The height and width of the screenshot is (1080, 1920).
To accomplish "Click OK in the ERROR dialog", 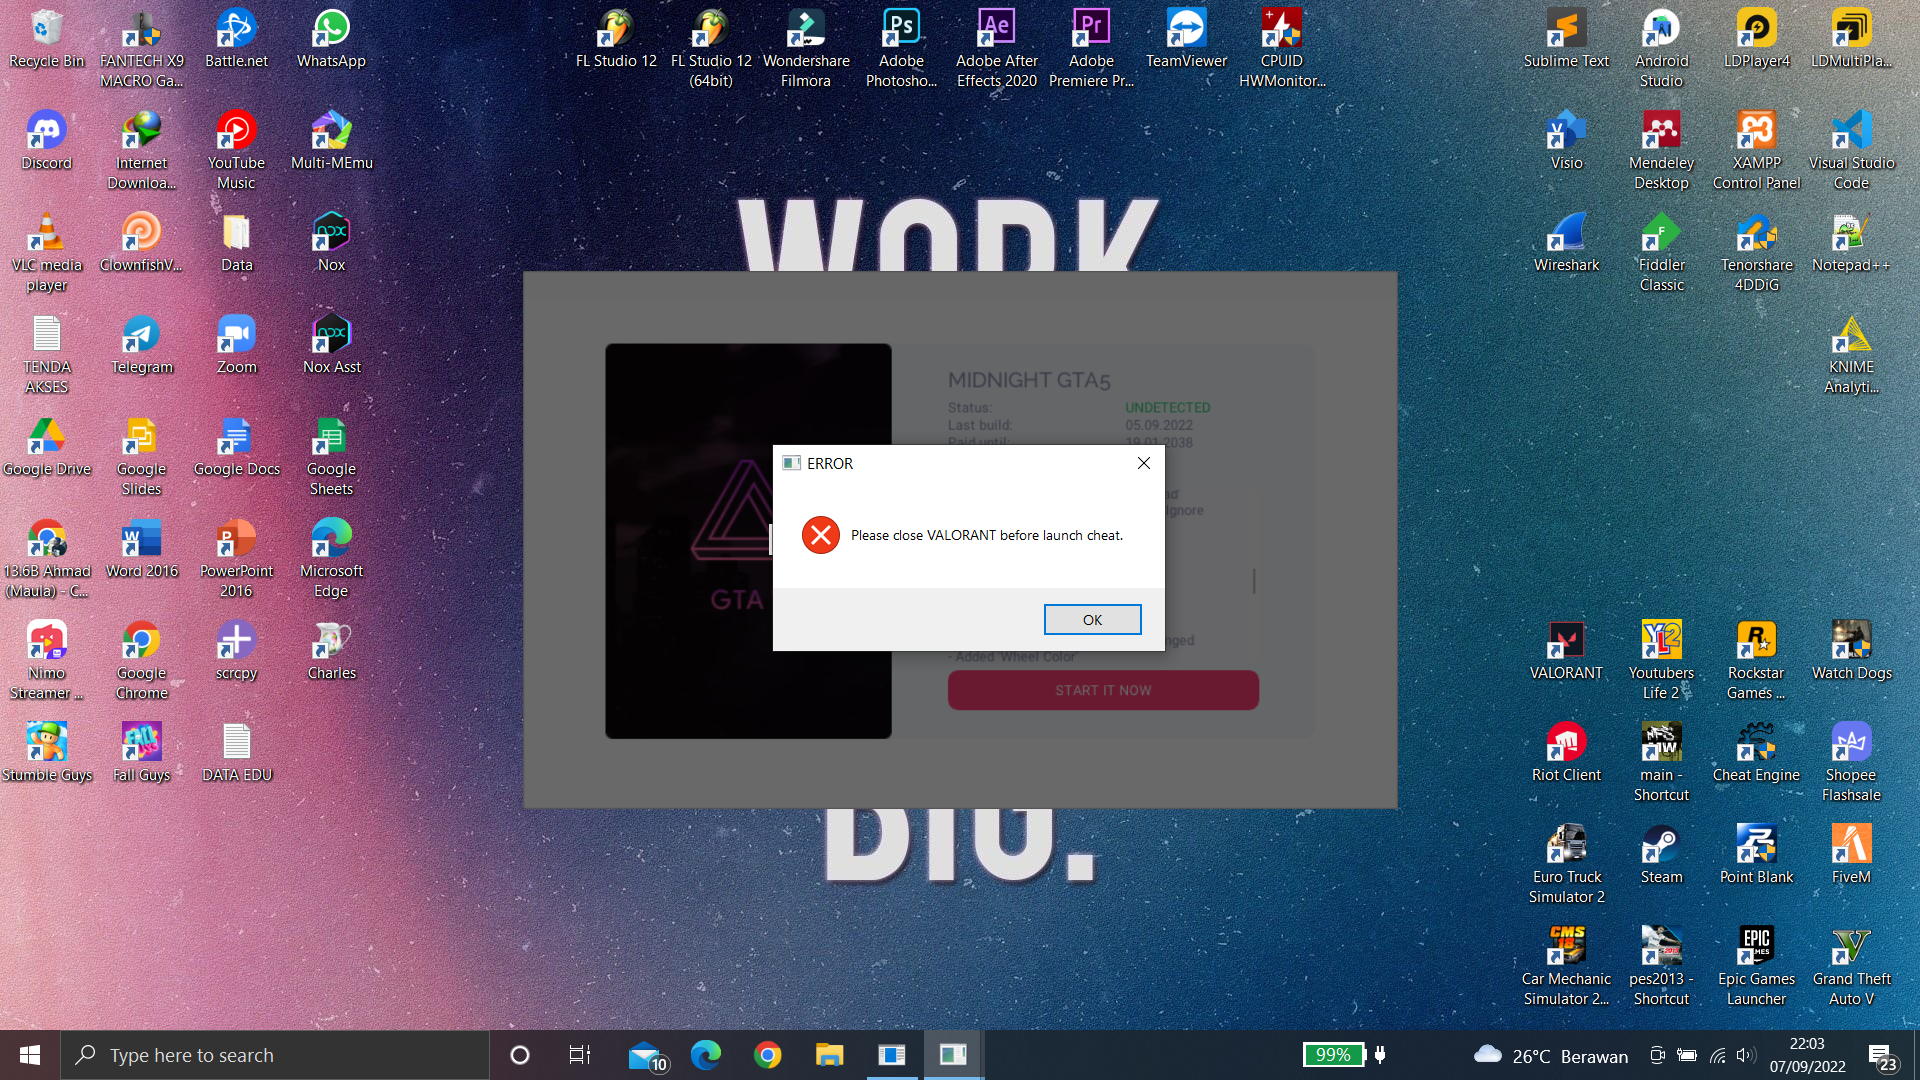I will click(x=1092, y=620).
